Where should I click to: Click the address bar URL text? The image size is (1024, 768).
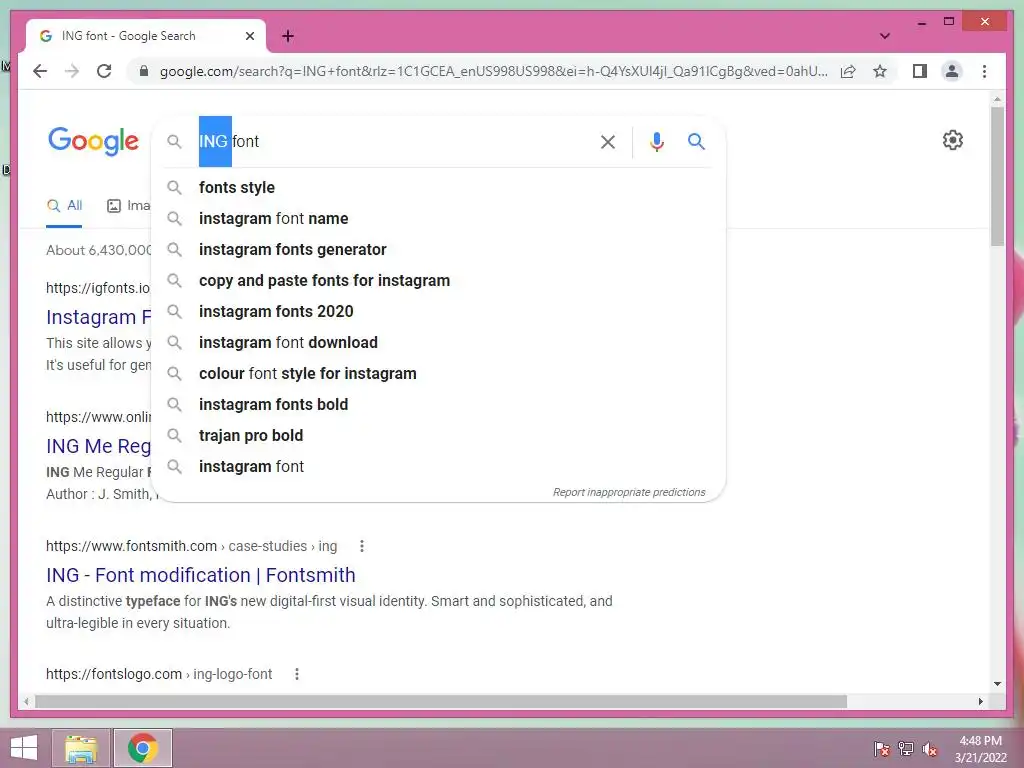point(494,71)
